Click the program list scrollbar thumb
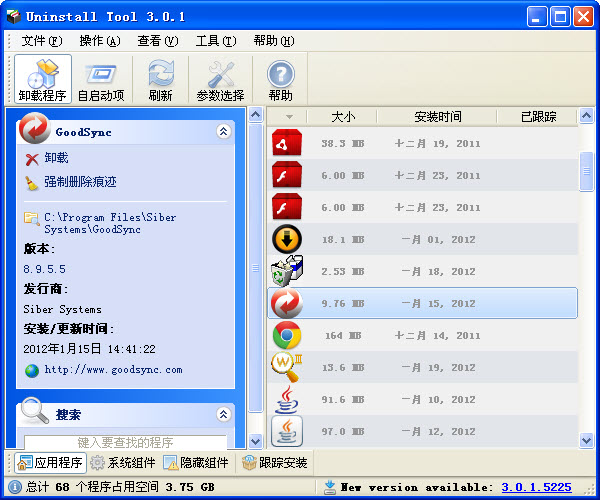Image resolution: width=600 pixels, height=500 pixels. [x=586, y=171]
